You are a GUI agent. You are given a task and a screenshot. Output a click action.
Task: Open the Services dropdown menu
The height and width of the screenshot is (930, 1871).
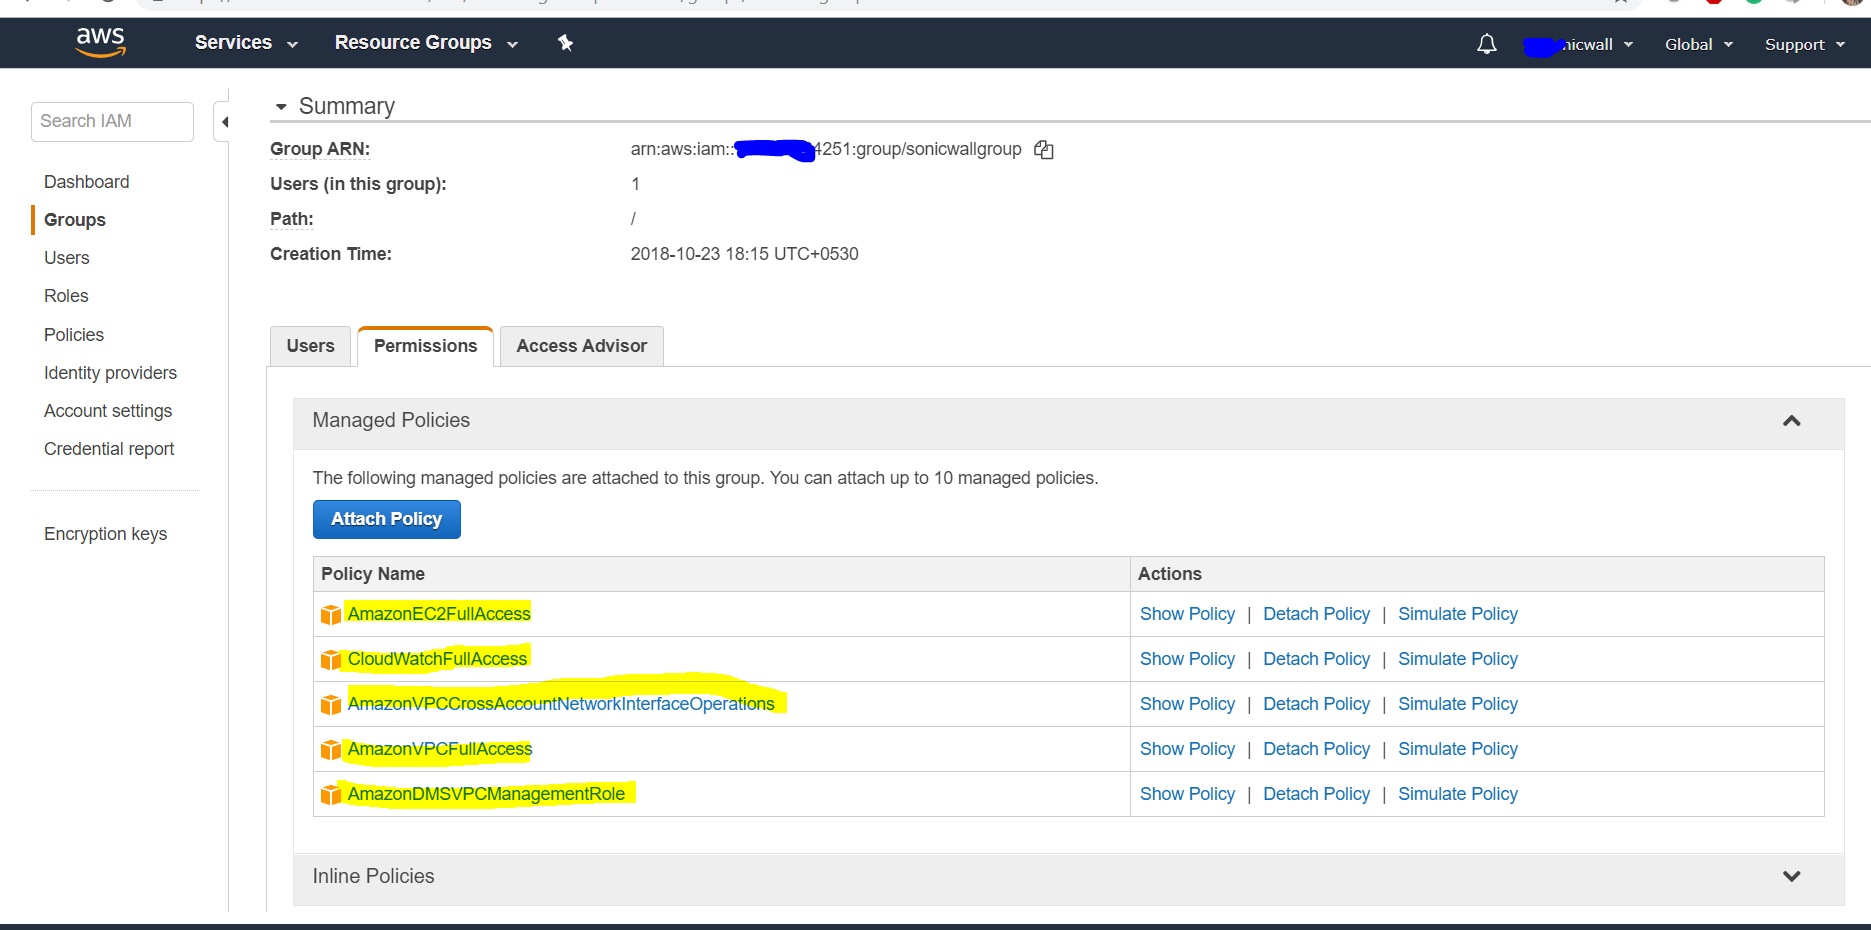[246, 43]
